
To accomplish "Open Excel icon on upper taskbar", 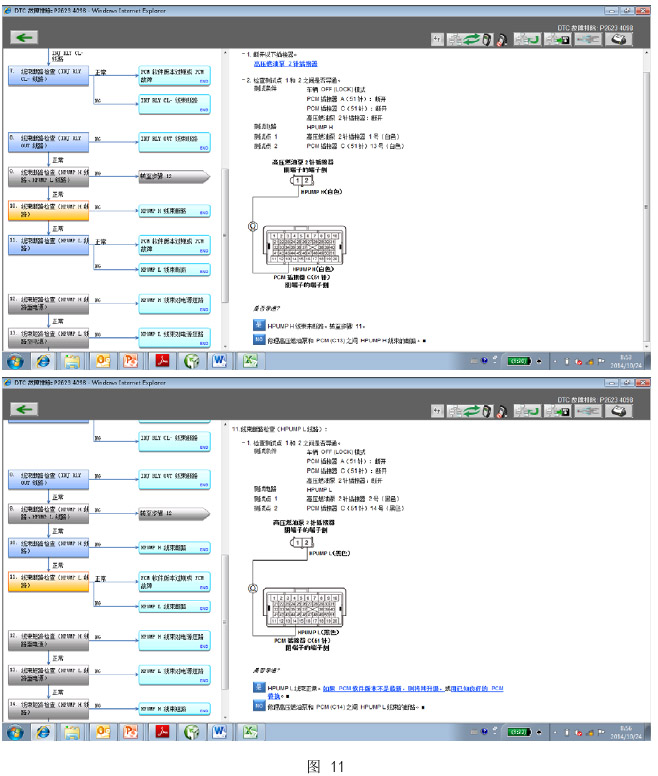I will [250, 361].
